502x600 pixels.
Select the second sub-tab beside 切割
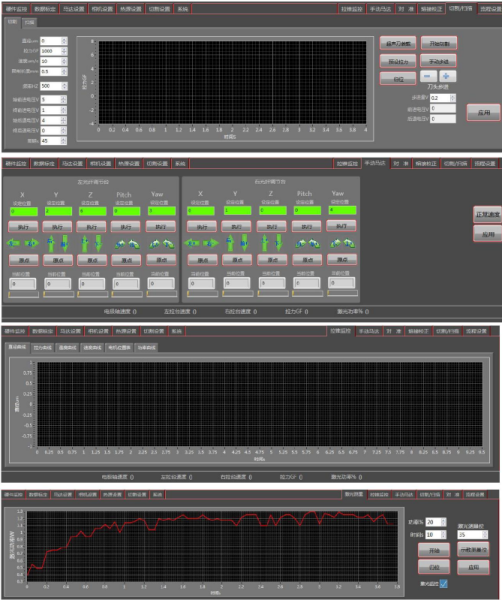29,22
